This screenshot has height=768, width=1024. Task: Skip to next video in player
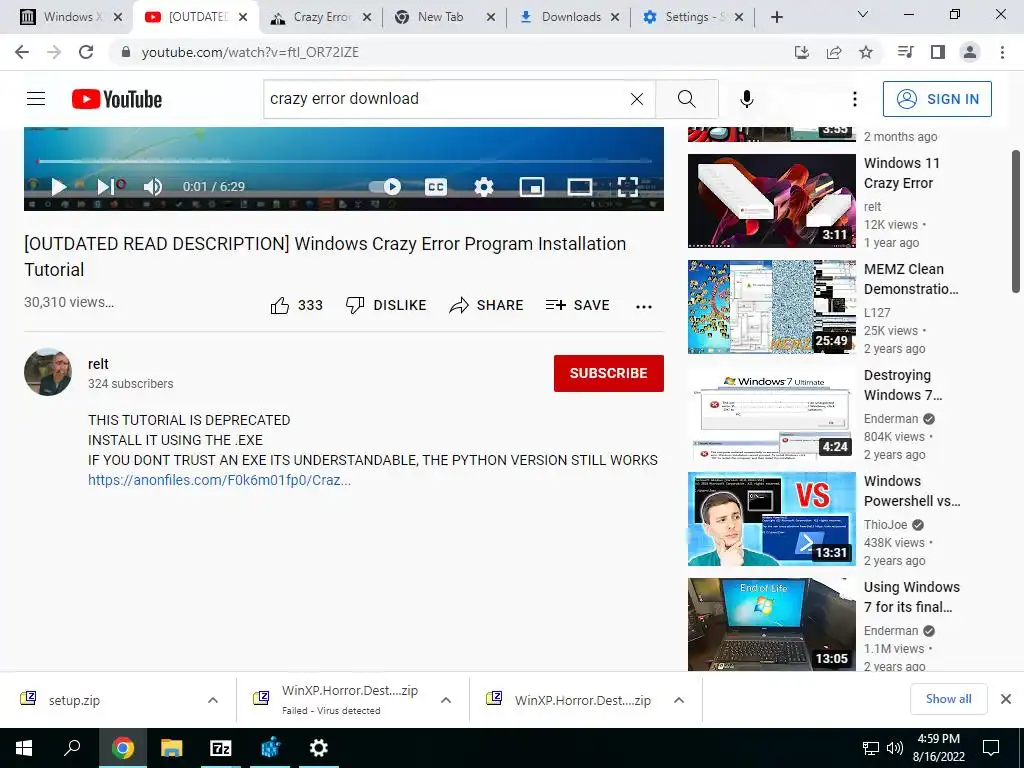104,187
